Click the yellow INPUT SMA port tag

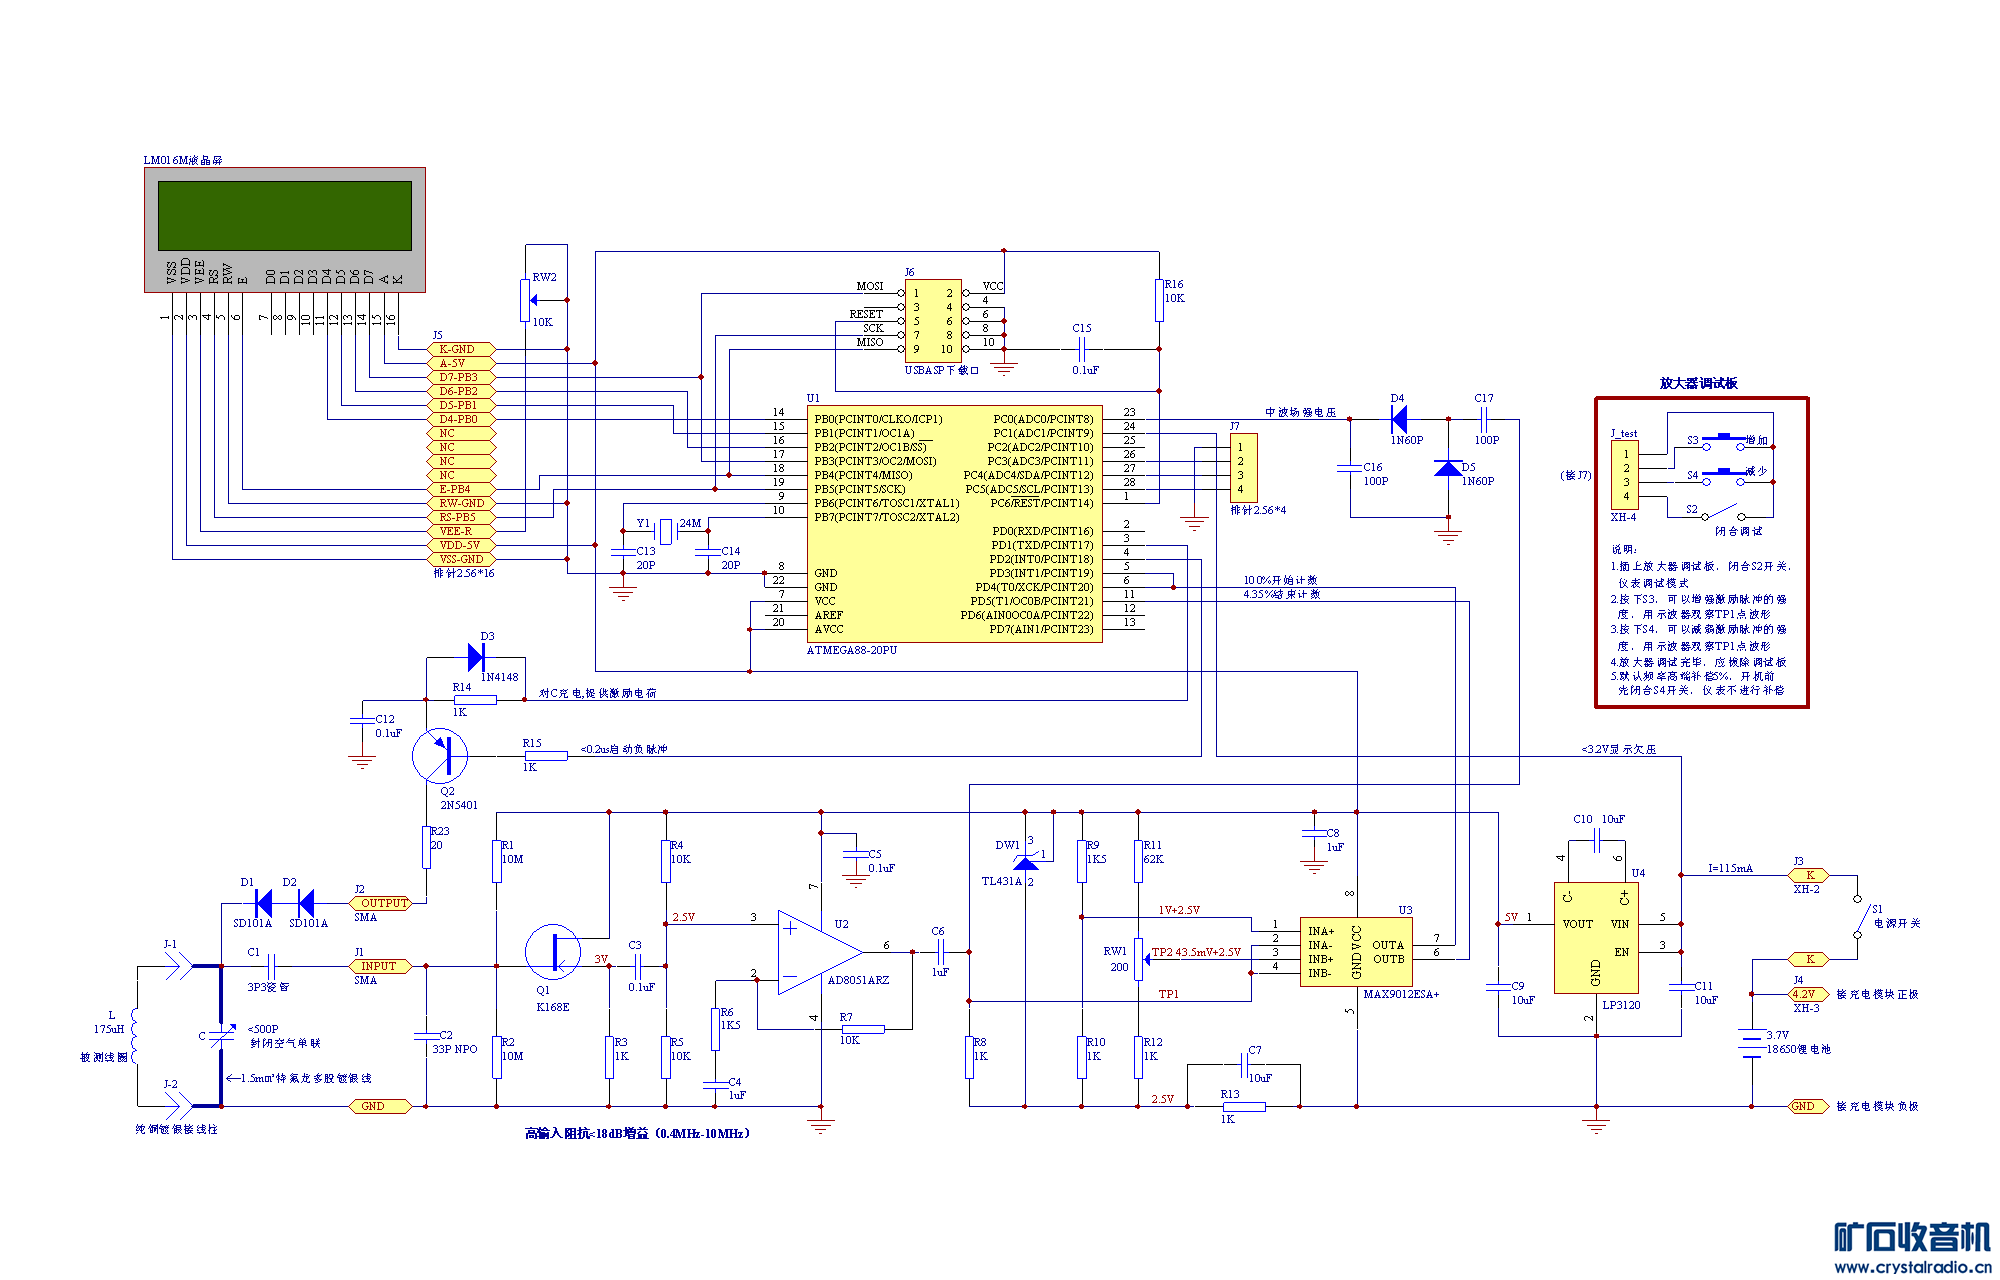pos(379,966)
